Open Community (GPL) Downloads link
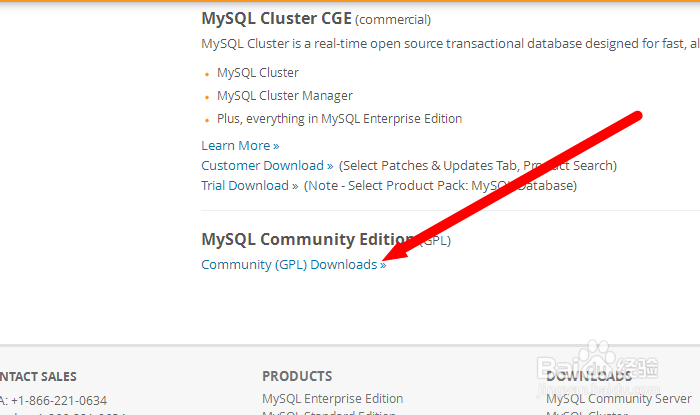The width and height of the screenshot is (700, 415). (x=294, y=265)
